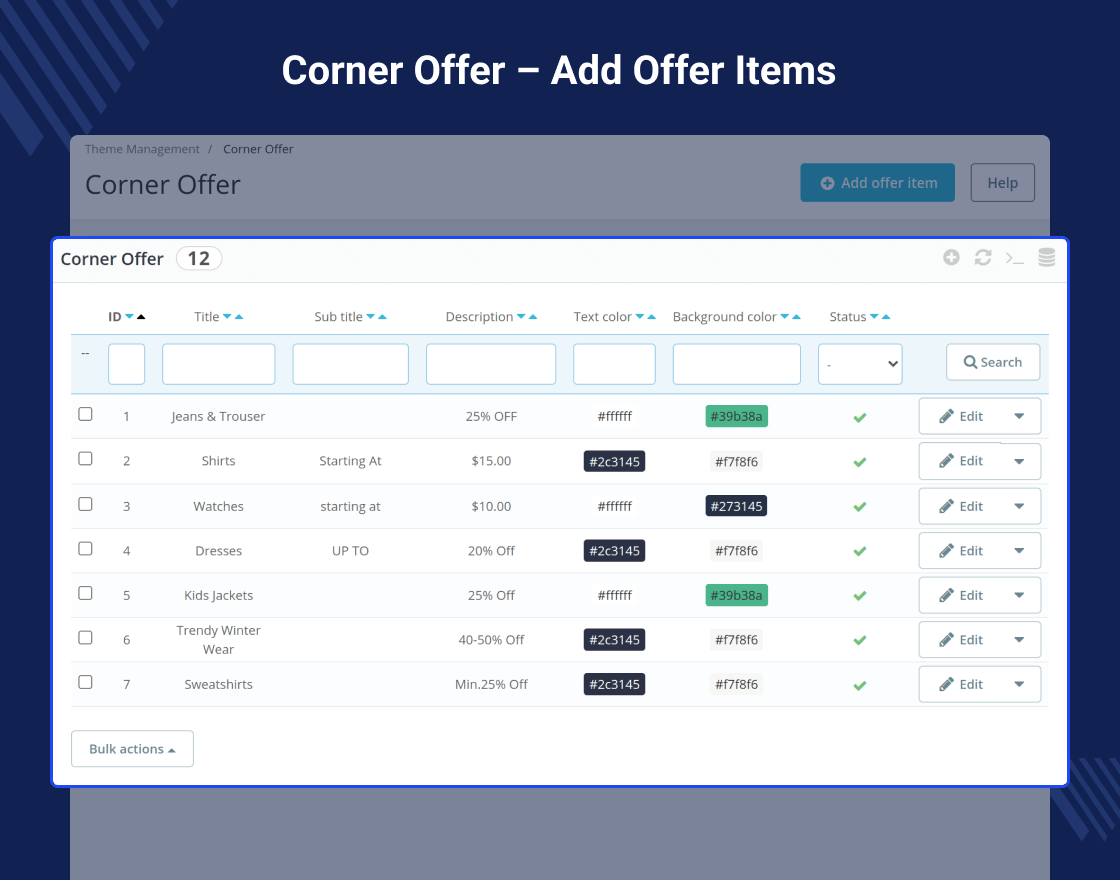Check the box for Kids Jackets row
The image size is (1120, 880).
click(85, 593)
